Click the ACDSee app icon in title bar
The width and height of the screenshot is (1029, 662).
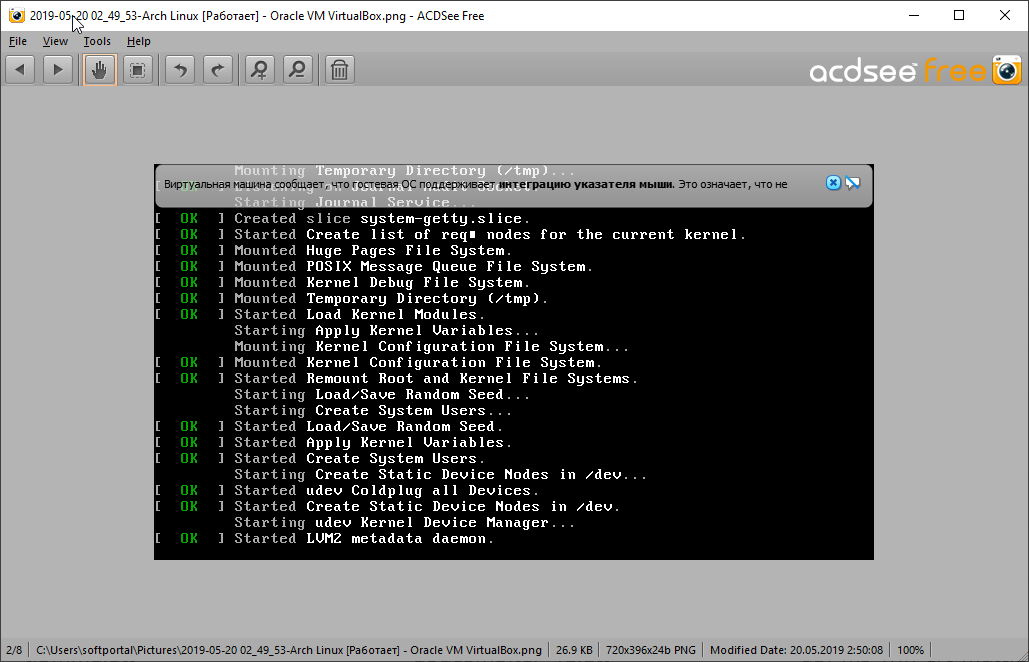pos(16,15)
